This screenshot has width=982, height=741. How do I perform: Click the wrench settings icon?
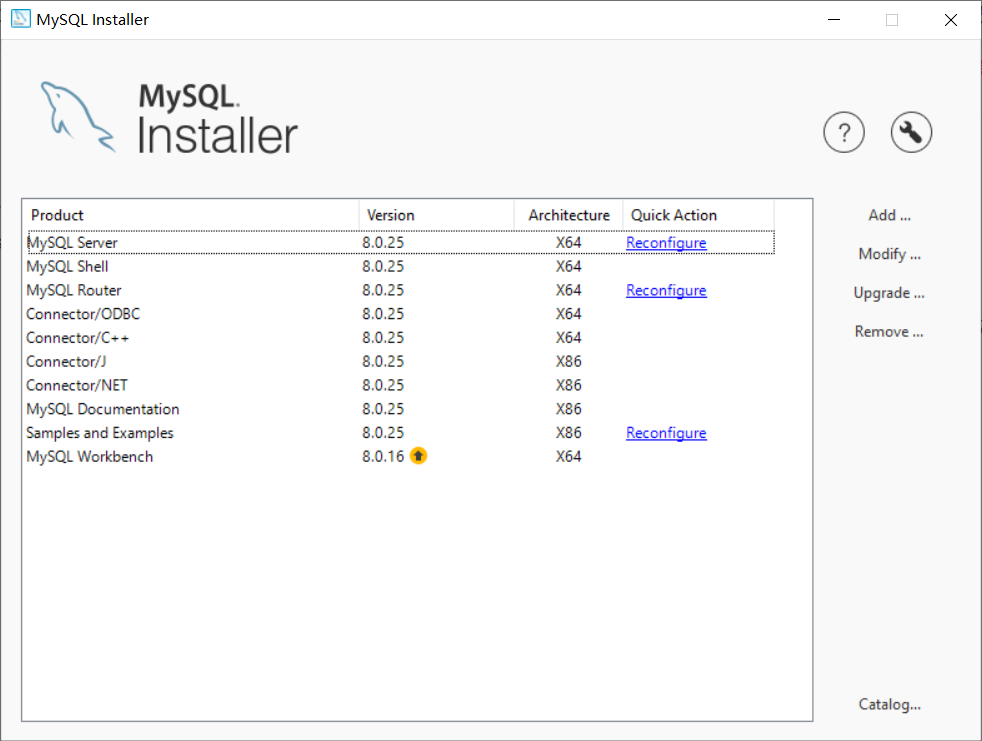[x=911, y=132]
